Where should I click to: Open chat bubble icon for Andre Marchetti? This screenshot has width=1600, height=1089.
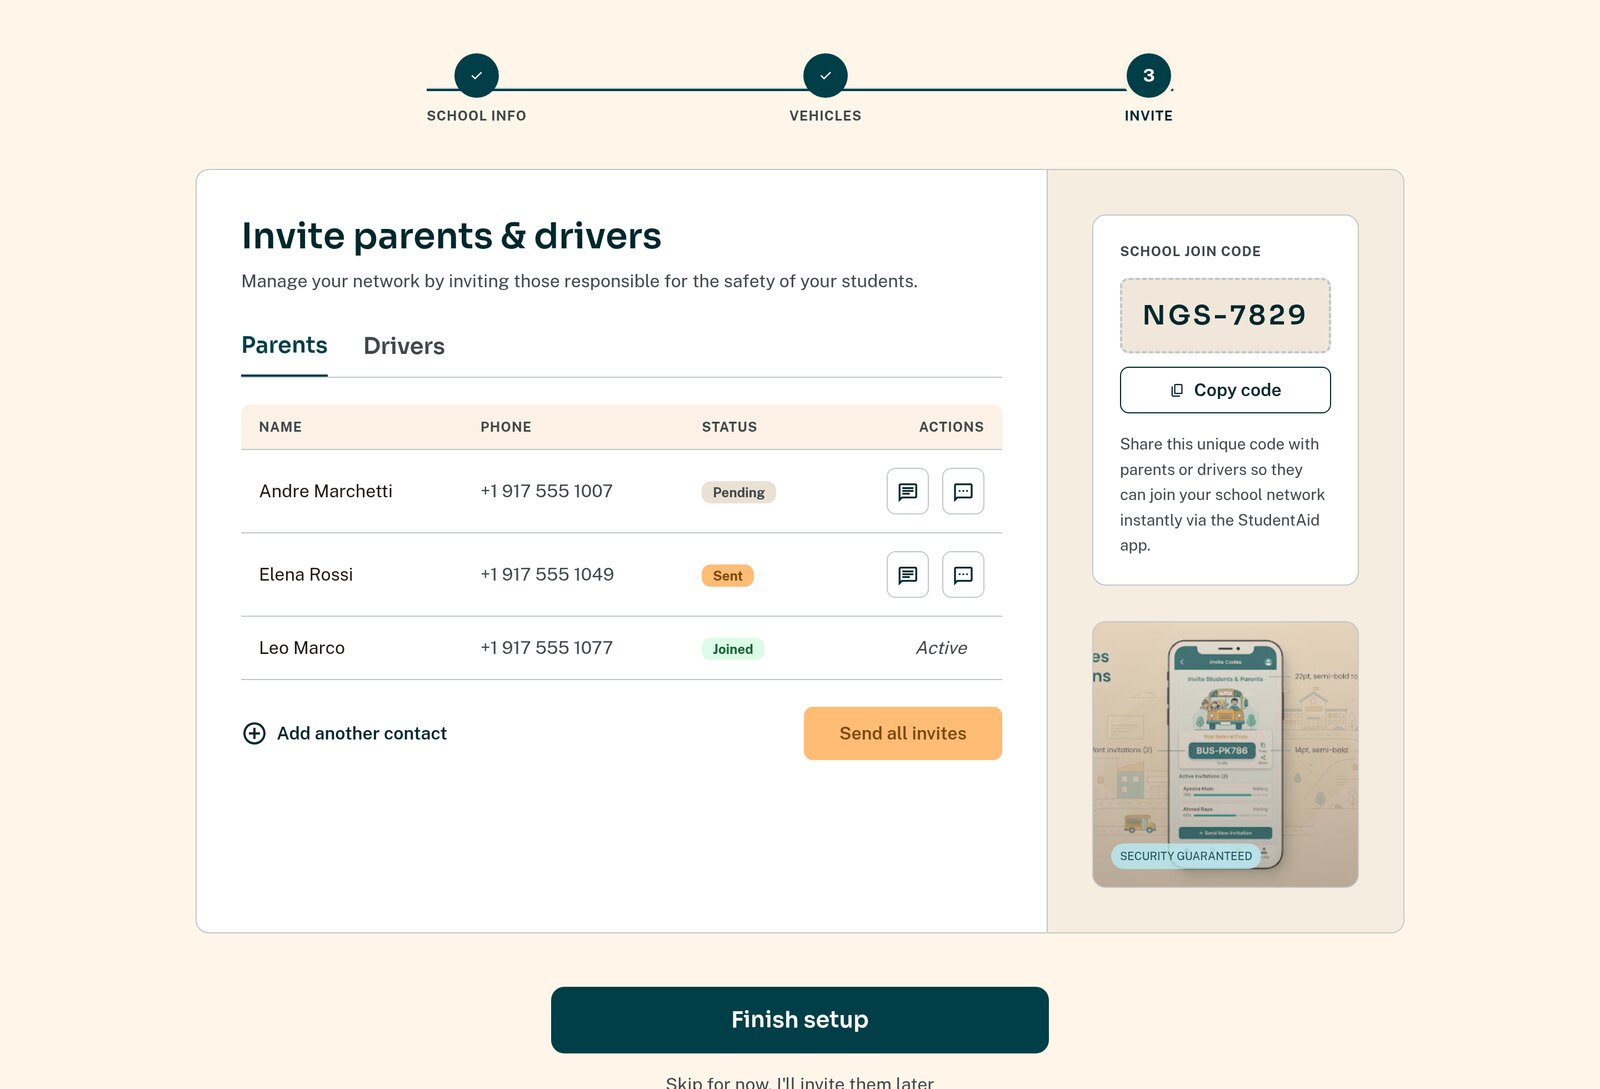coord(963,491)
